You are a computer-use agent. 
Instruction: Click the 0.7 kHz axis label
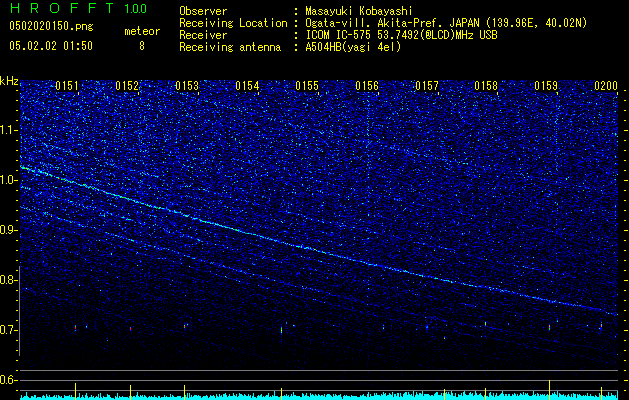[9, 330]
